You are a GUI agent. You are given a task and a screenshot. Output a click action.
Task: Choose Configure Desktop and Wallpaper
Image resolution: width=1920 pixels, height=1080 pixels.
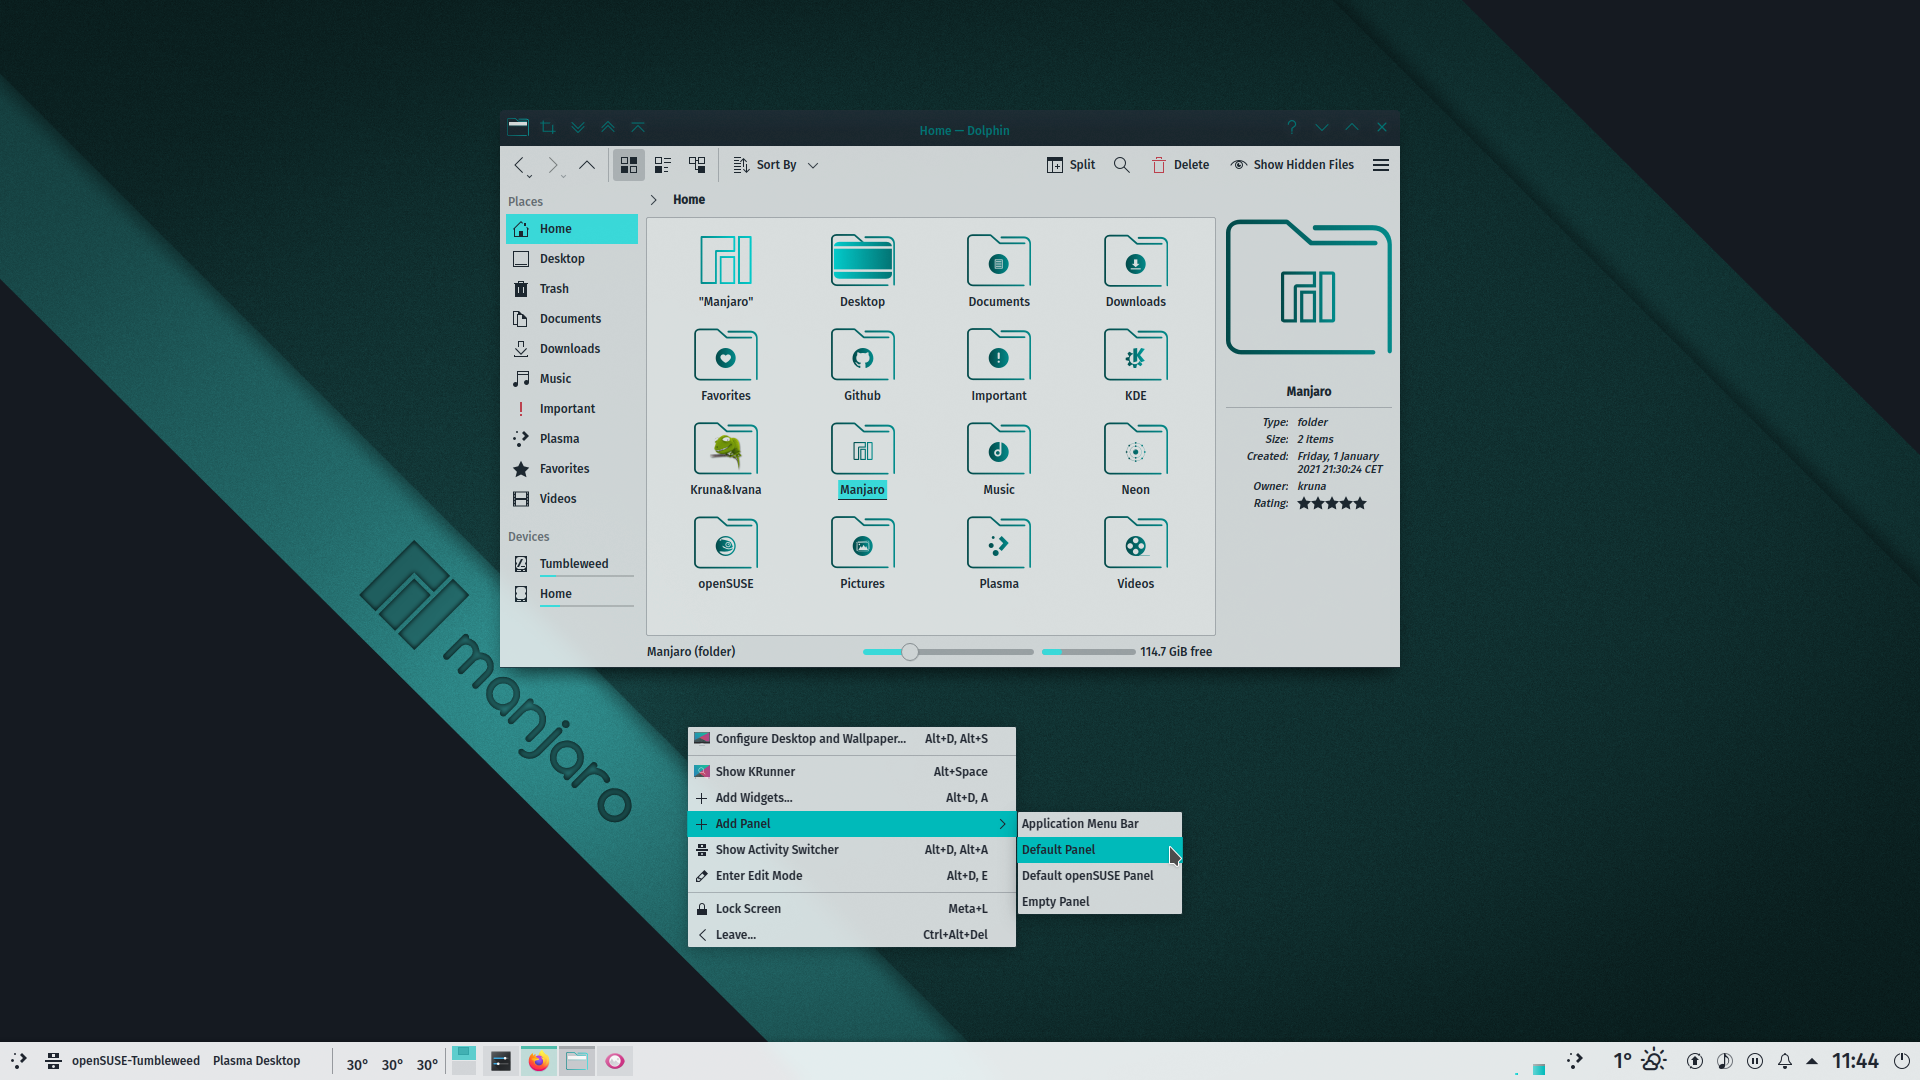click(852, 739)
